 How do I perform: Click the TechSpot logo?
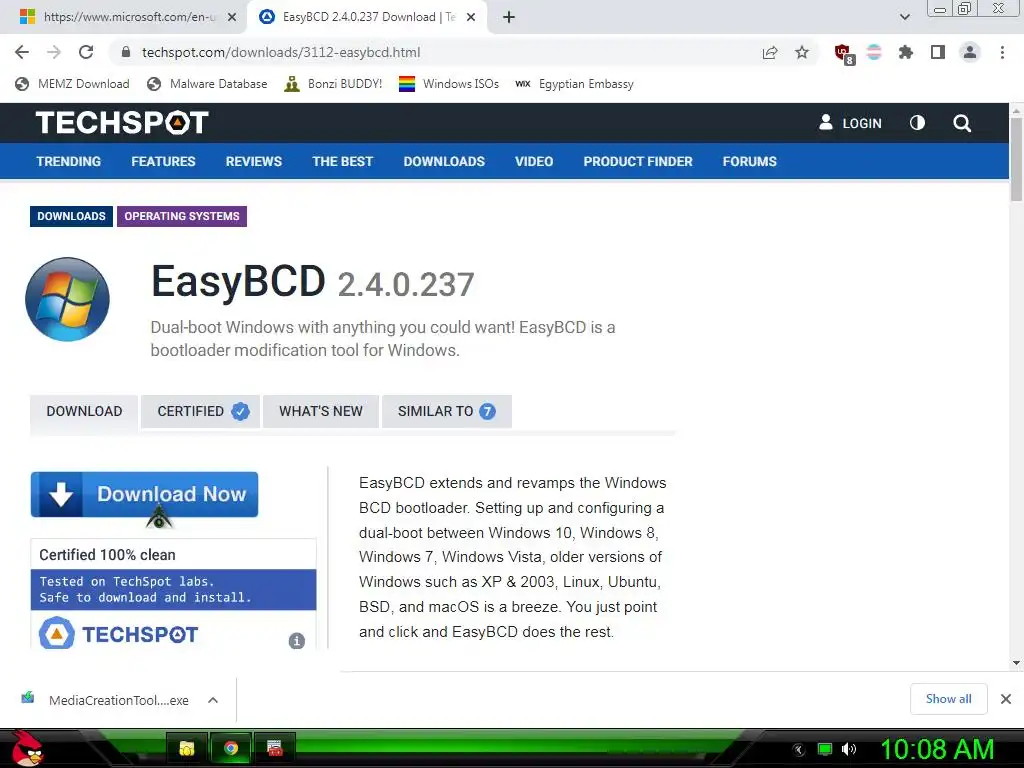coord(122,123)
